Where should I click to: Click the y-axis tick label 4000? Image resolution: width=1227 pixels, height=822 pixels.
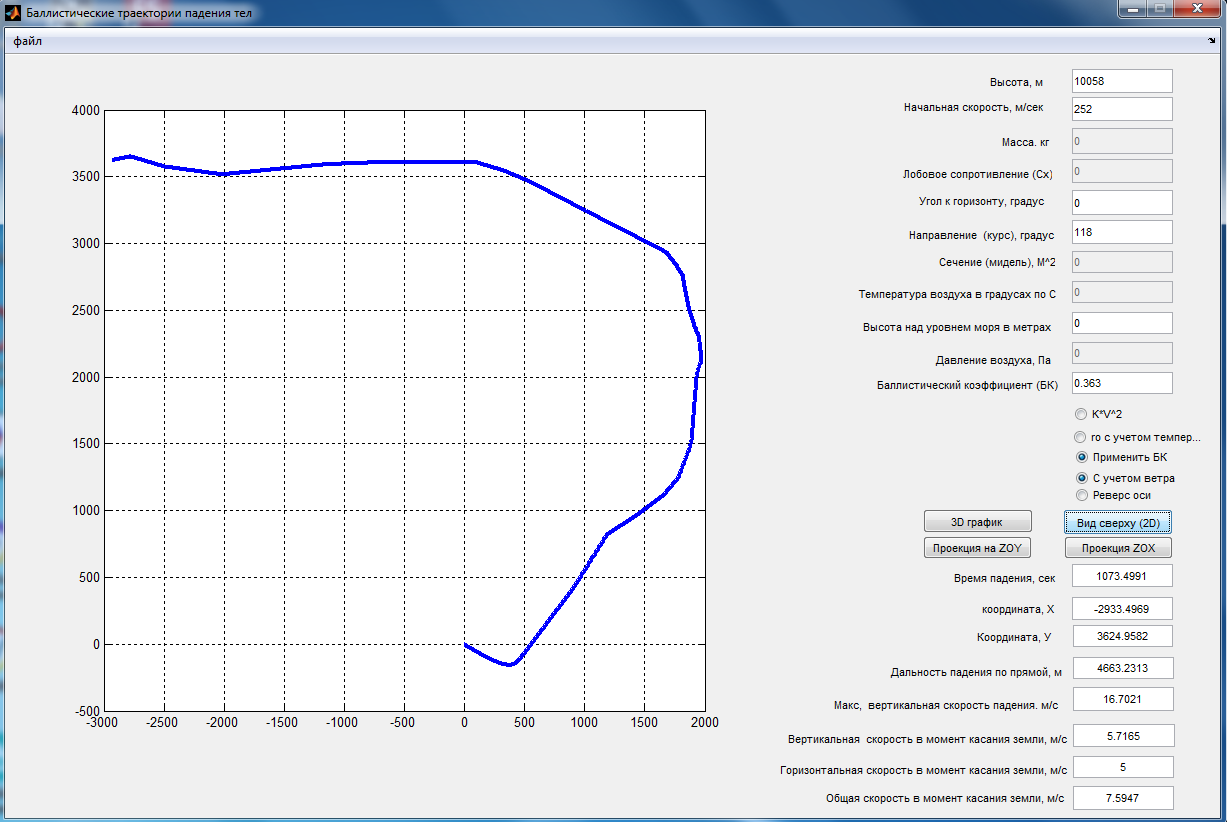[x=86, y=110]
